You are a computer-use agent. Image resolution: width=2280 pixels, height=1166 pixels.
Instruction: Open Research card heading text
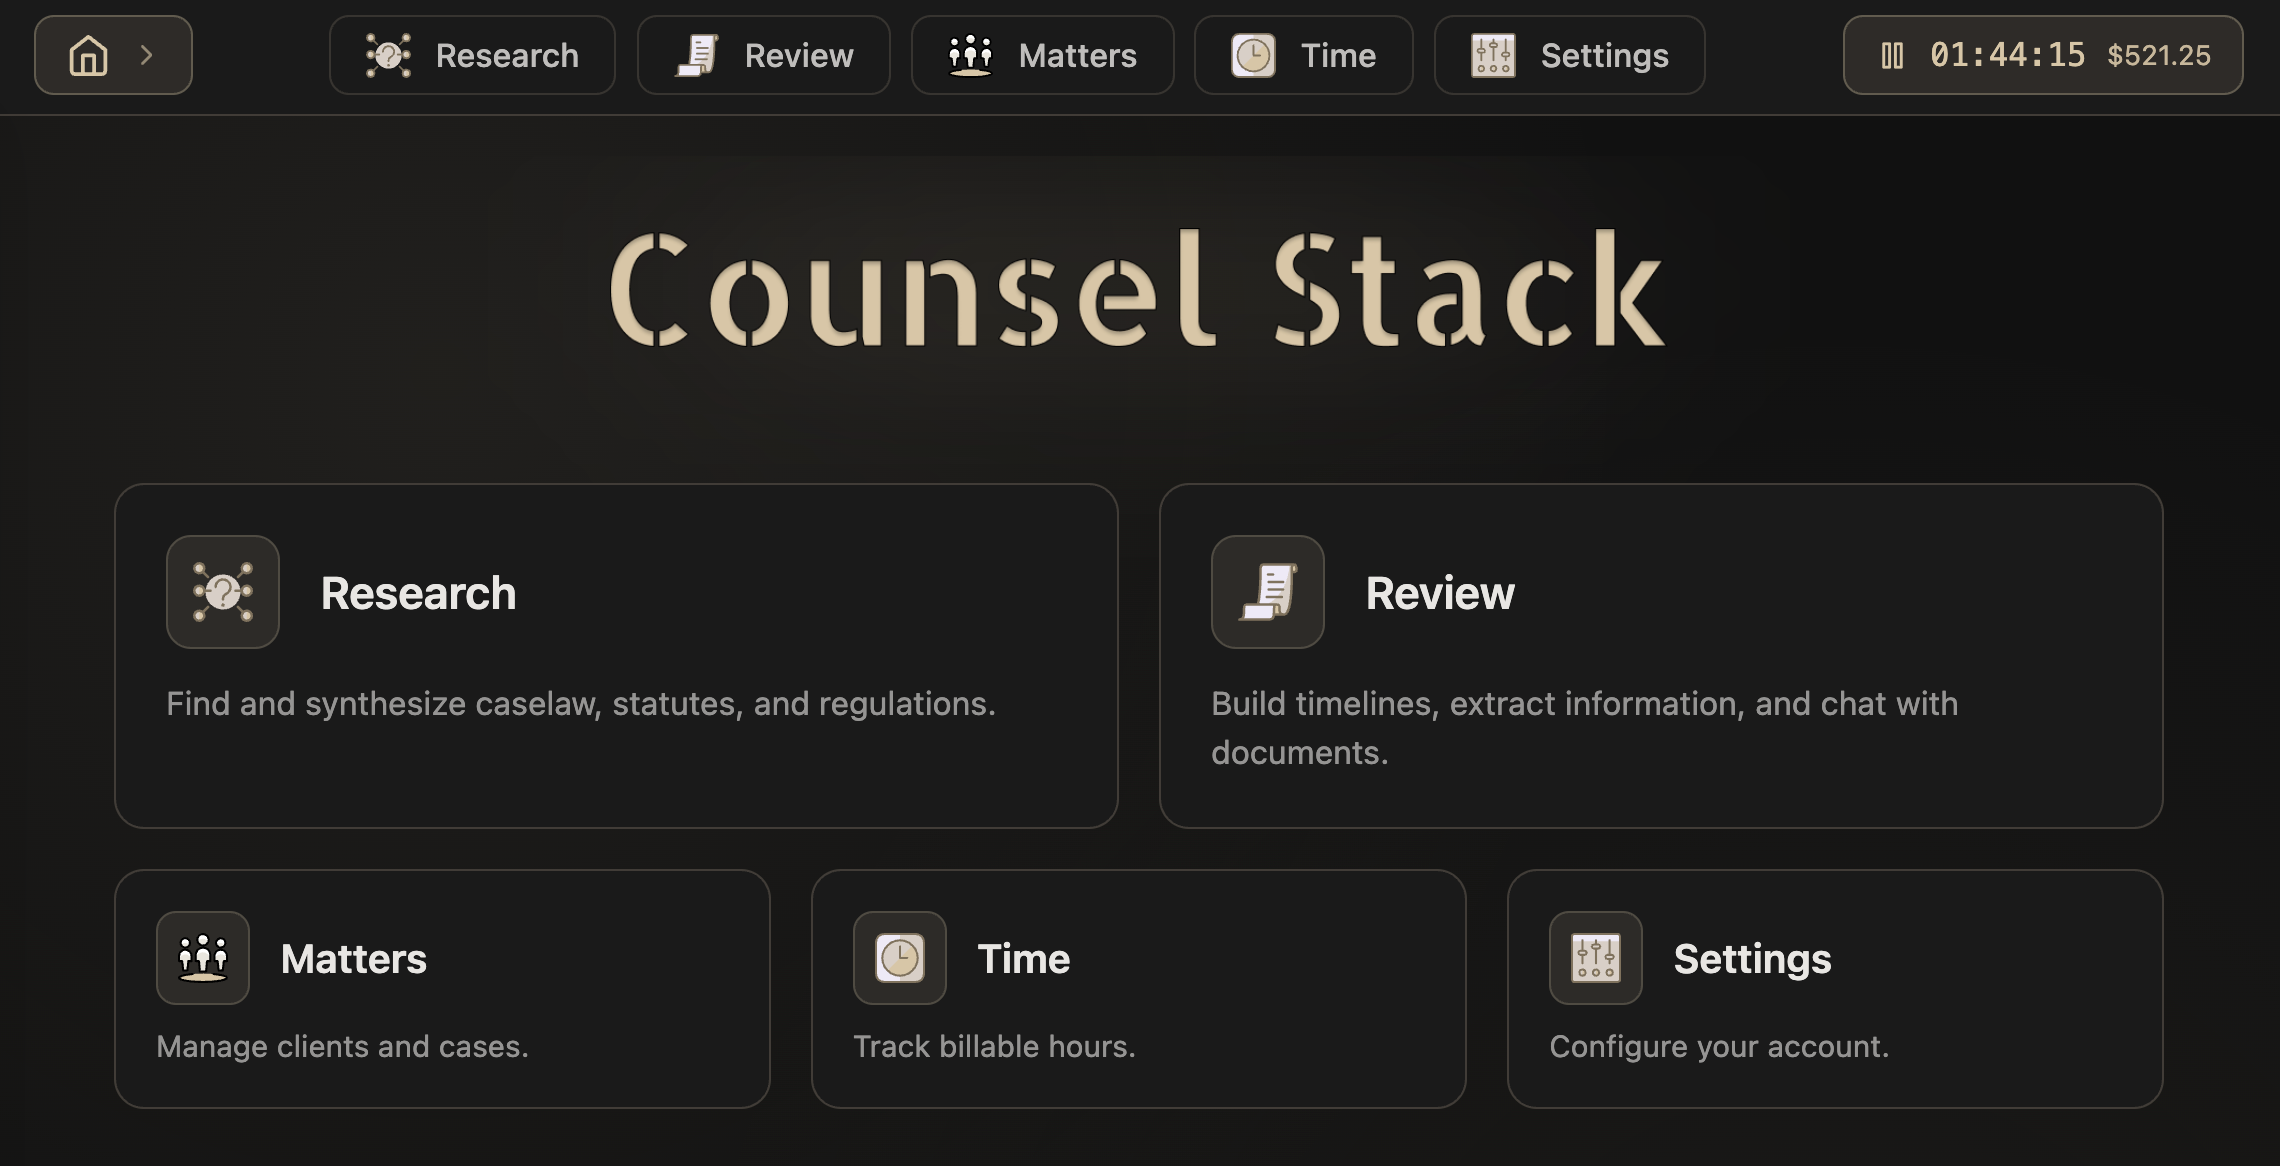(x=418, y=593)
